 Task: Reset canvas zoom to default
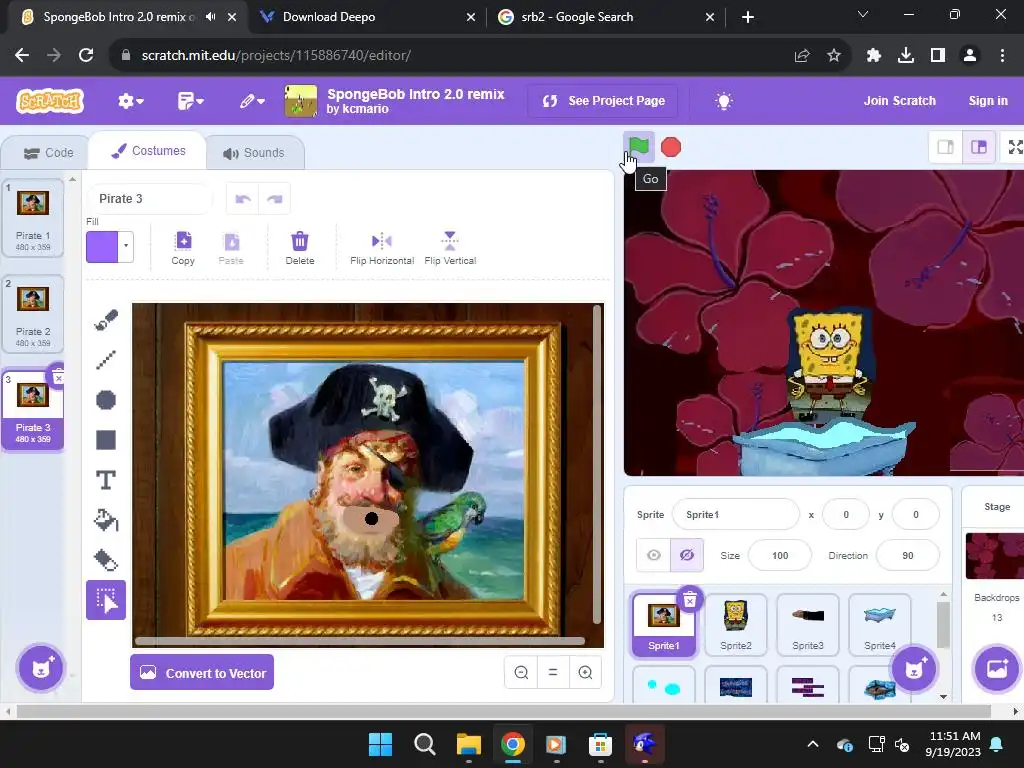[x=553, y=673]
